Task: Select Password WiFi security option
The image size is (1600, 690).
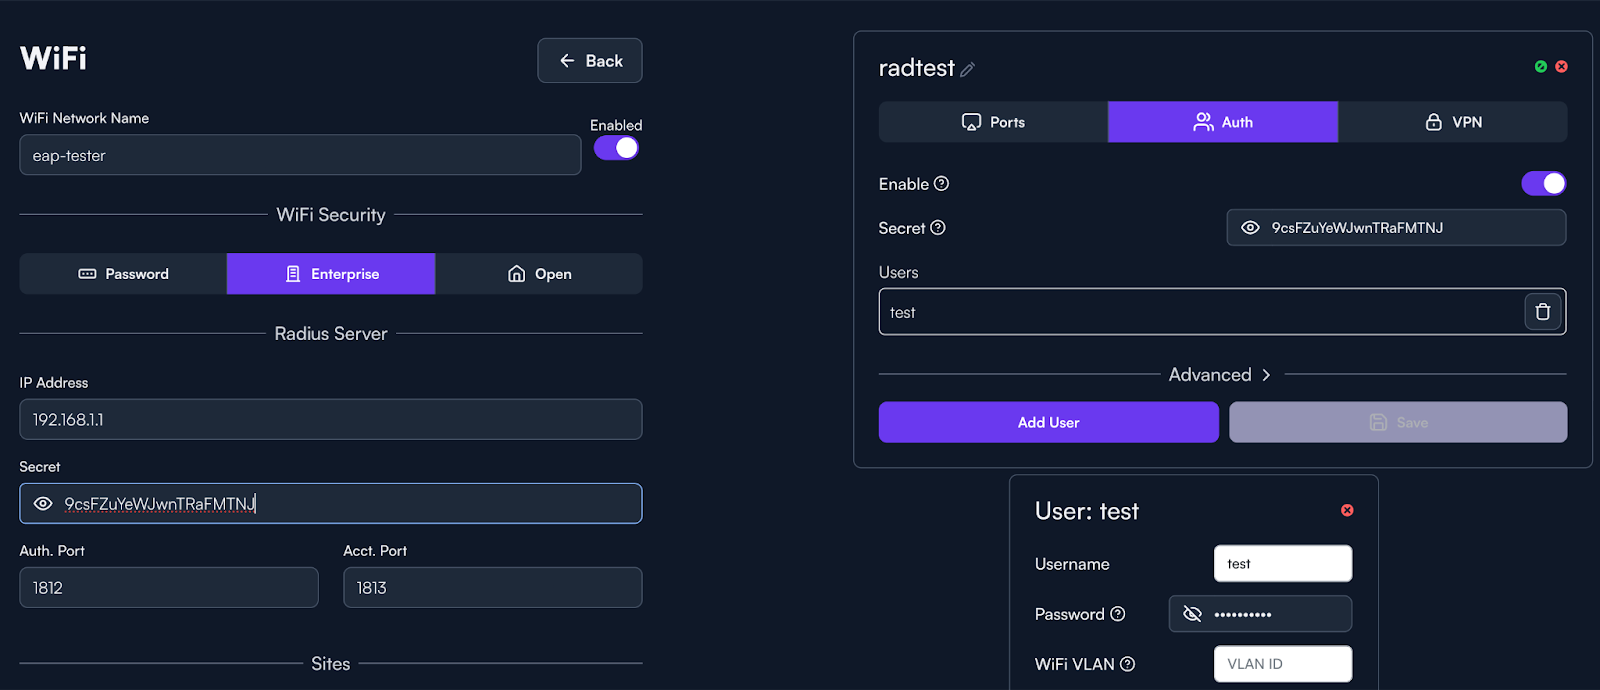Action: tap(123, 274)
